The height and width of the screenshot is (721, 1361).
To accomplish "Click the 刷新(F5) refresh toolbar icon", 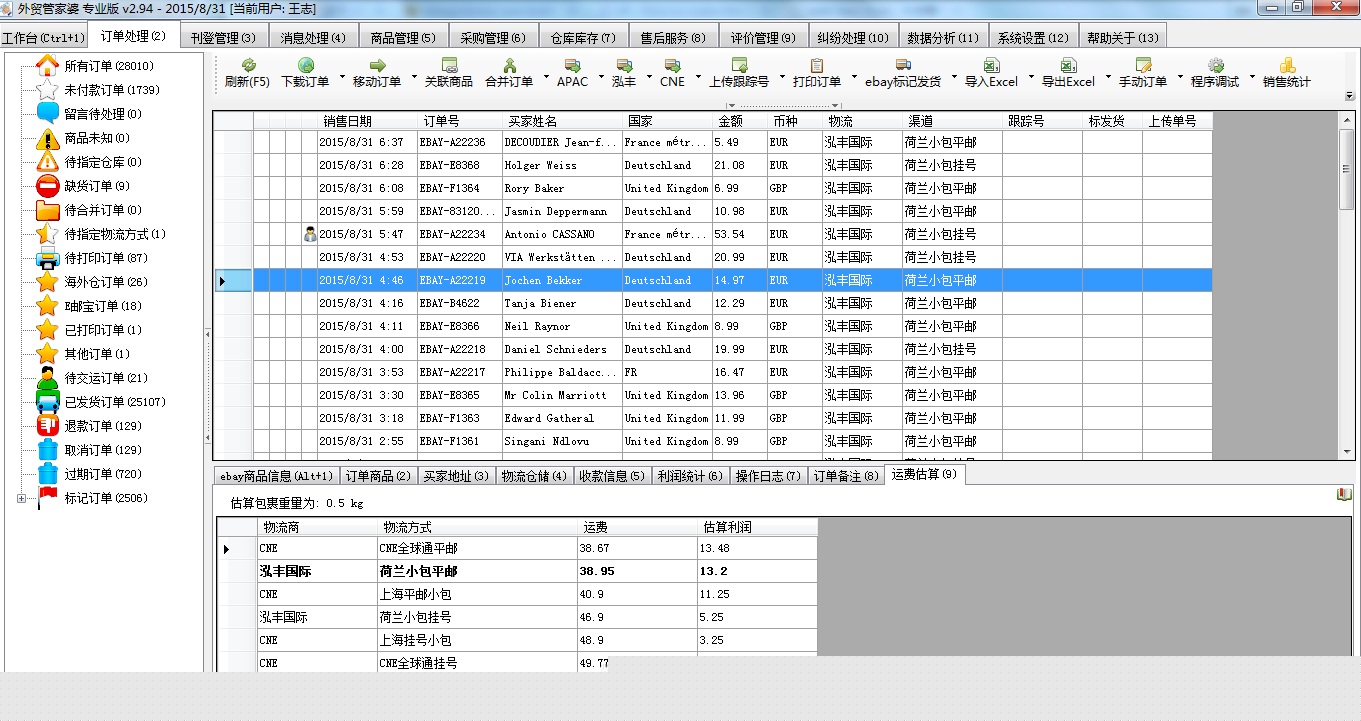I will (248, 65).
